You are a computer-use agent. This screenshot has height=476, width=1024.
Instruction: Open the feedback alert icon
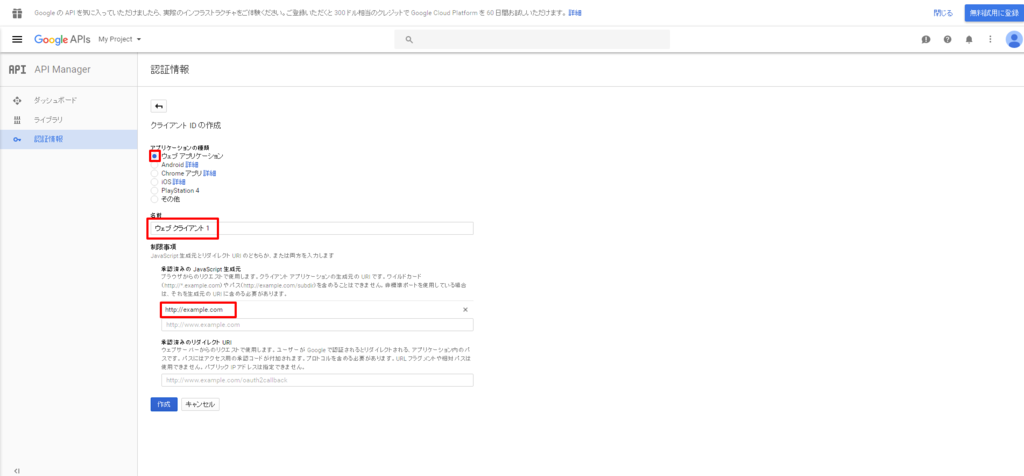tap(925, 39)
